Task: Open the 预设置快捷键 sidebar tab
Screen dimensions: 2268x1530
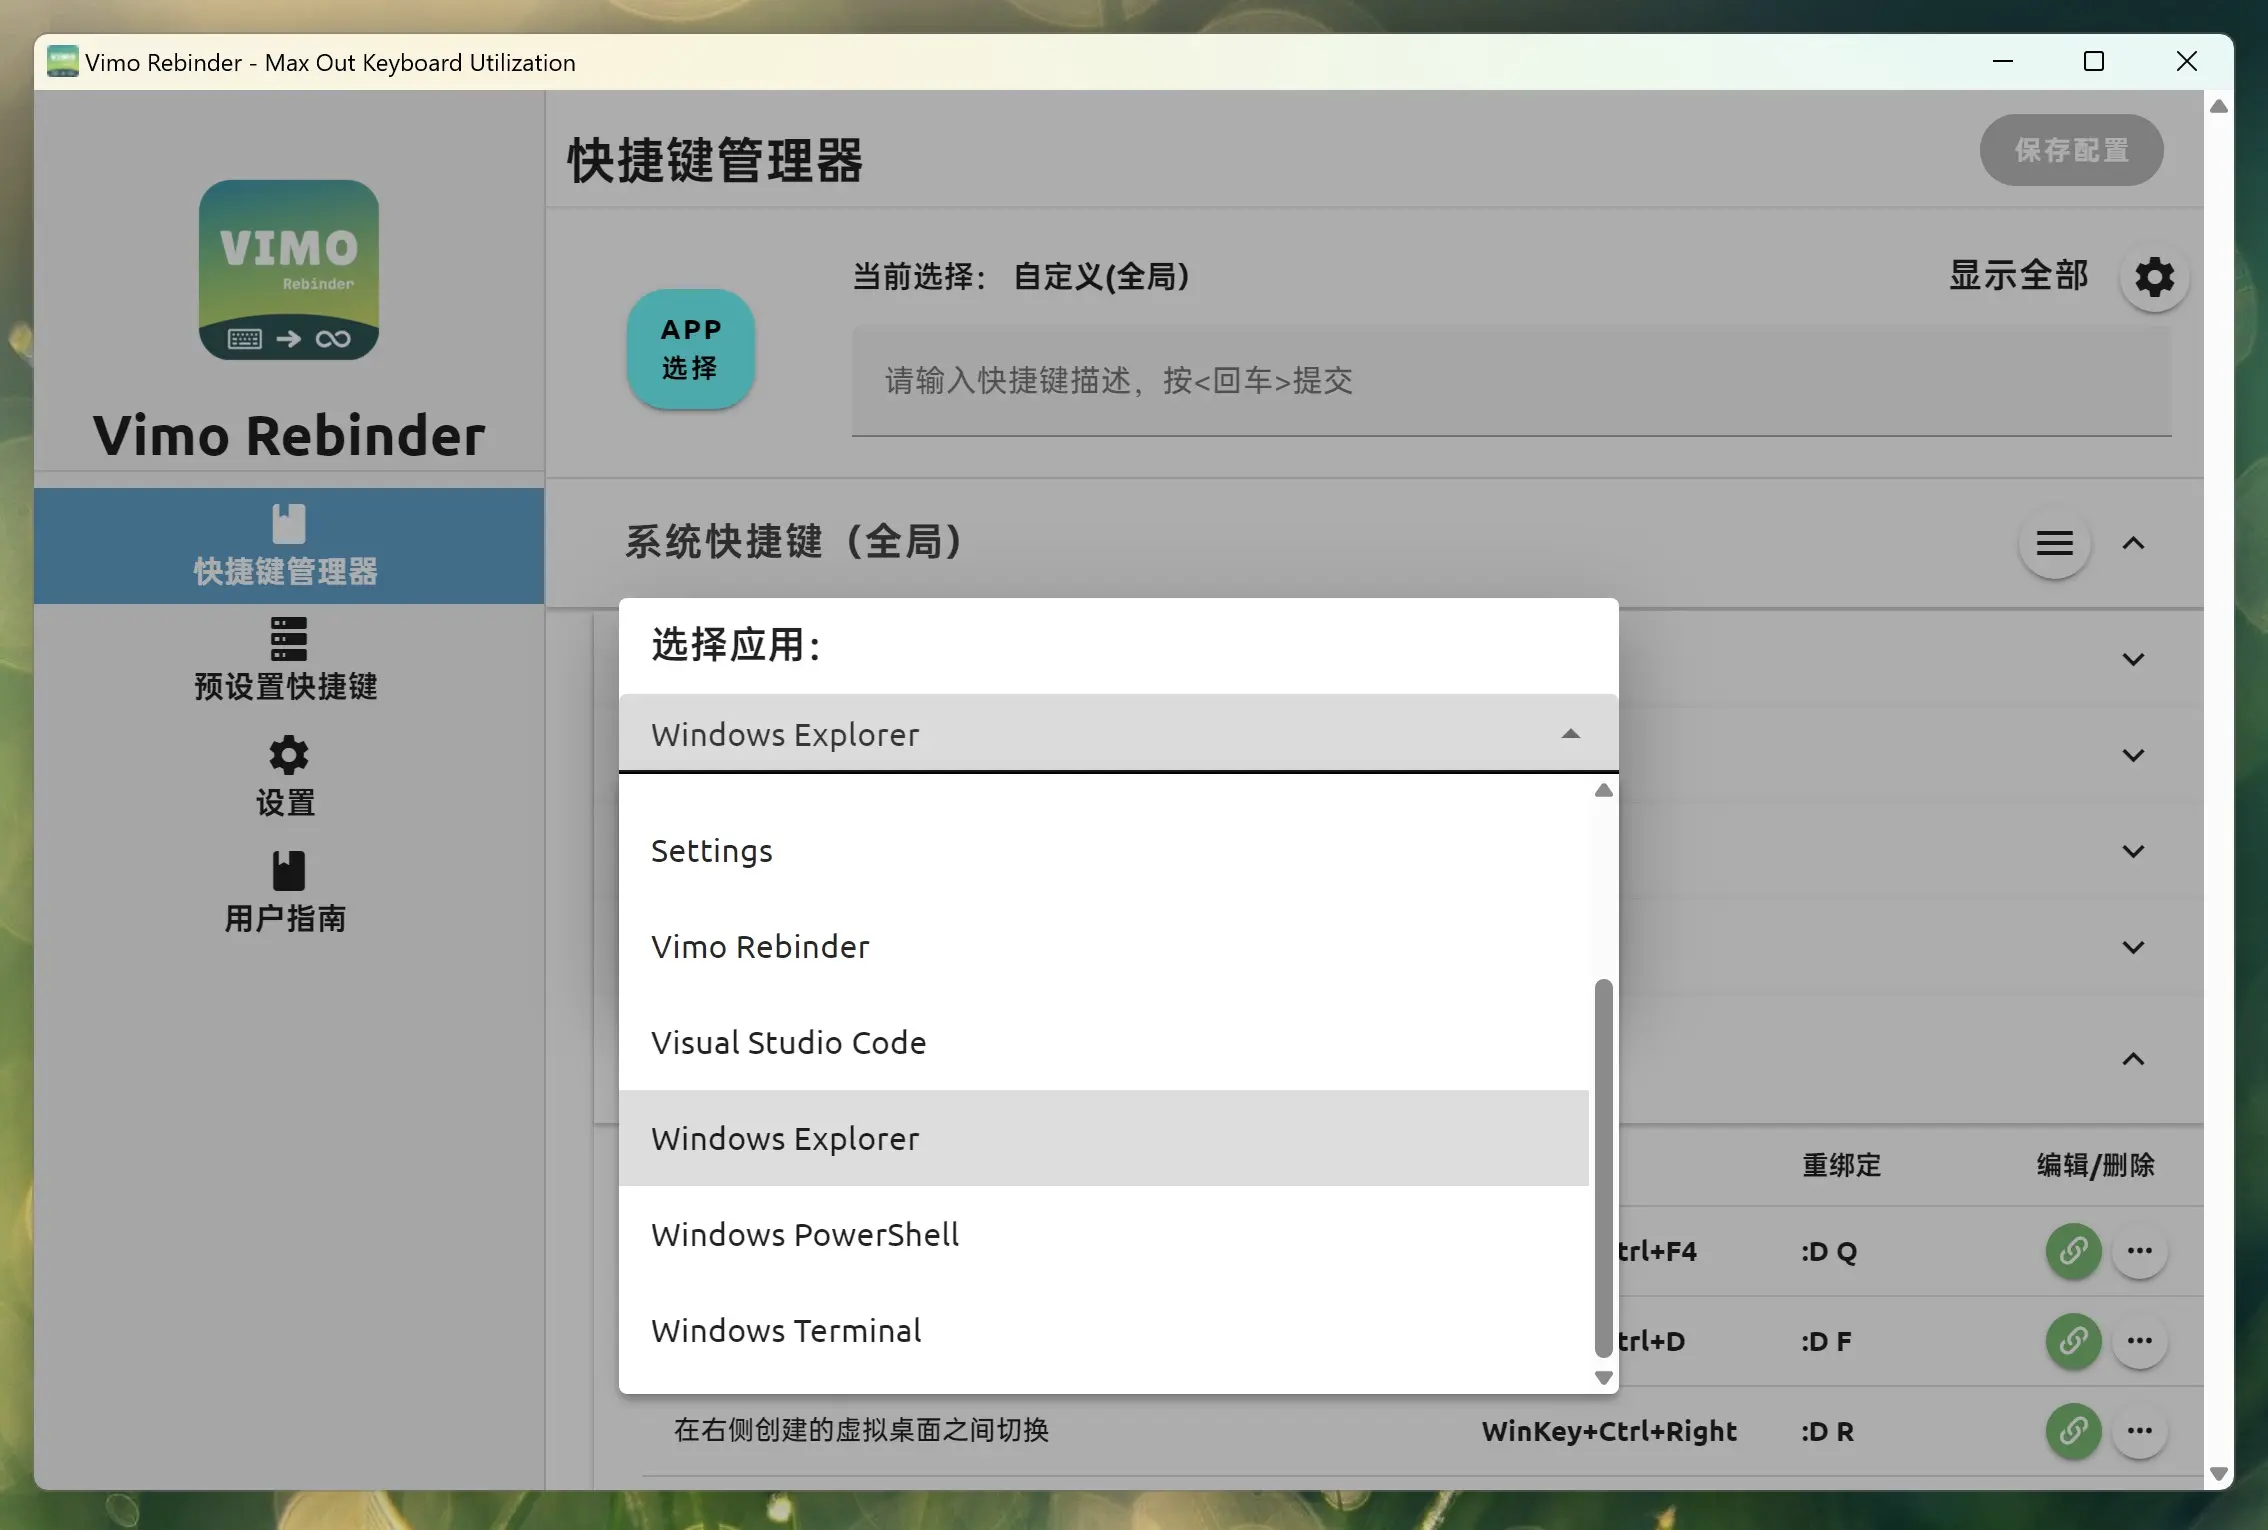Action: click(288, 660)
